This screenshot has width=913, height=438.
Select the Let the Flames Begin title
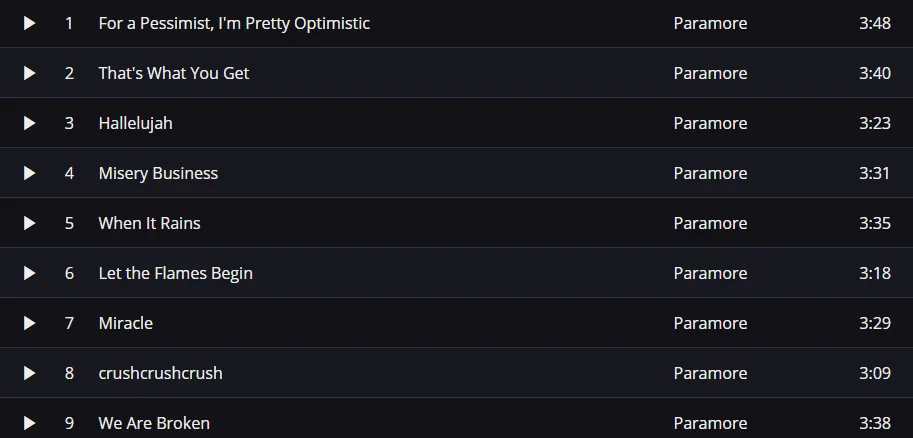[176, 273]
